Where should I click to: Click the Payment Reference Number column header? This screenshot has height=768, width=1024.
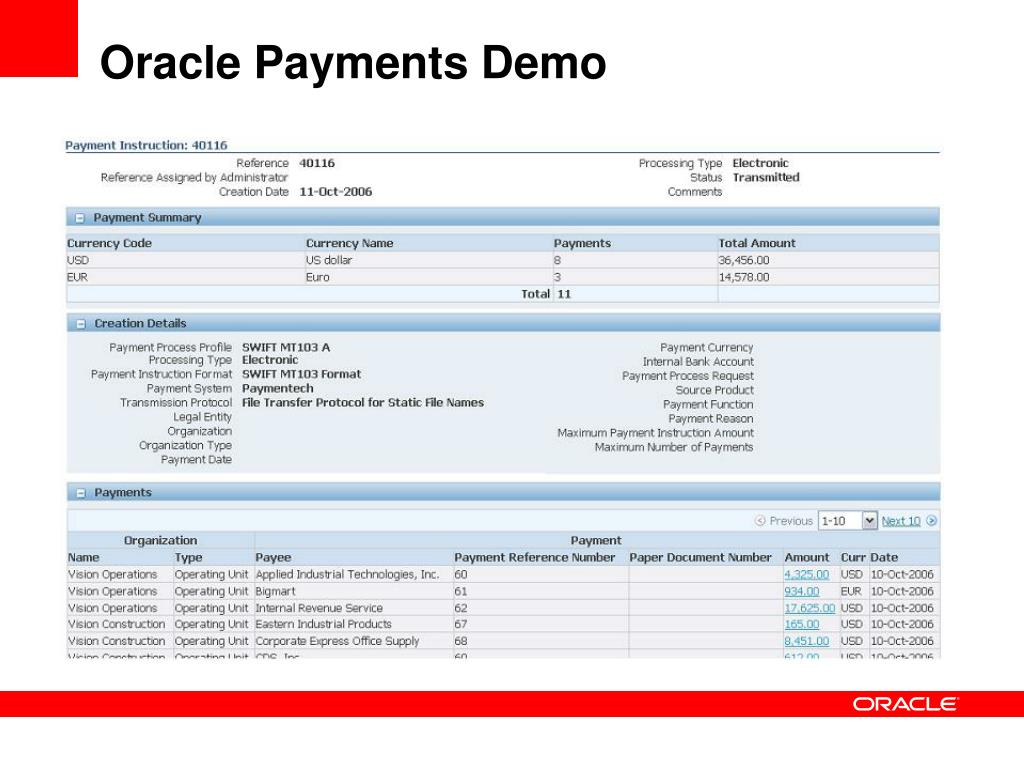534,558
